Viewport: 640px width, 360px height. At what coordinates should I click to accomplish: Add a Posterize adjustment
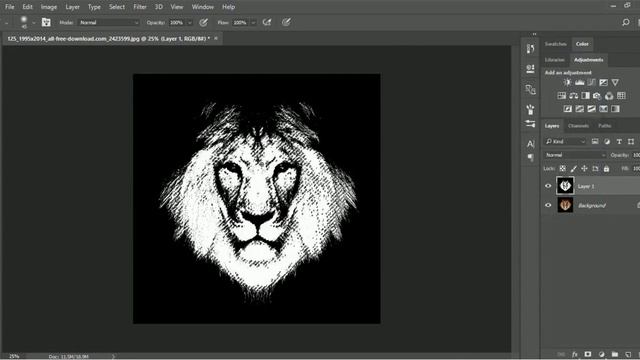click(x=580, y=109)
